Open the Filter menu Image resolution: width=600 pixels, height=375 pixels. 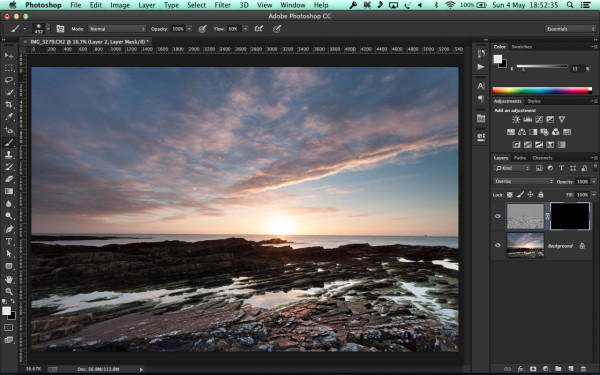(x=222, y=5)
